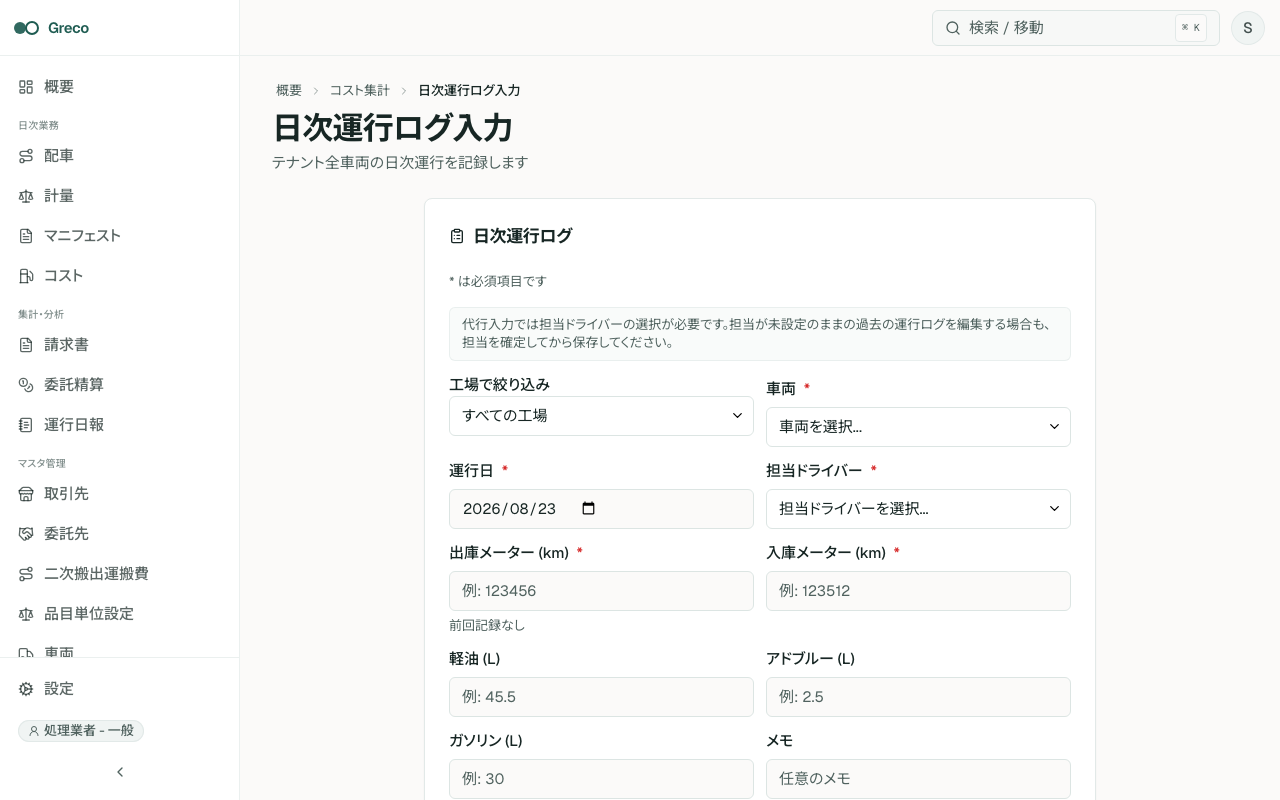This screenshot has height=800, width=1280.
Task: Open calendar picker in 運行日 field
Action: (x=588, y=508)
